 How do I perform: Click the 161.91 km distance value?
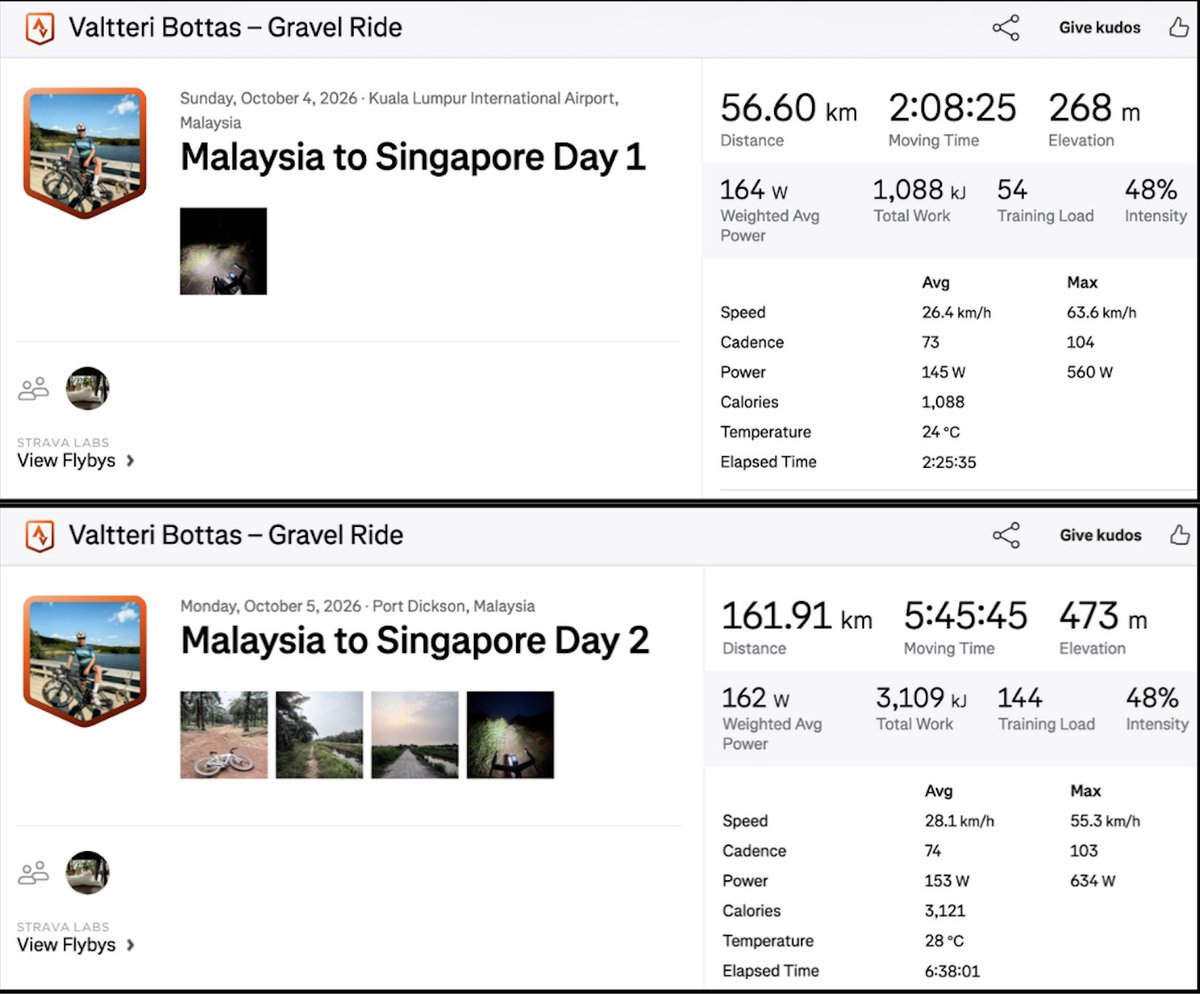click(x=796, y=616)
